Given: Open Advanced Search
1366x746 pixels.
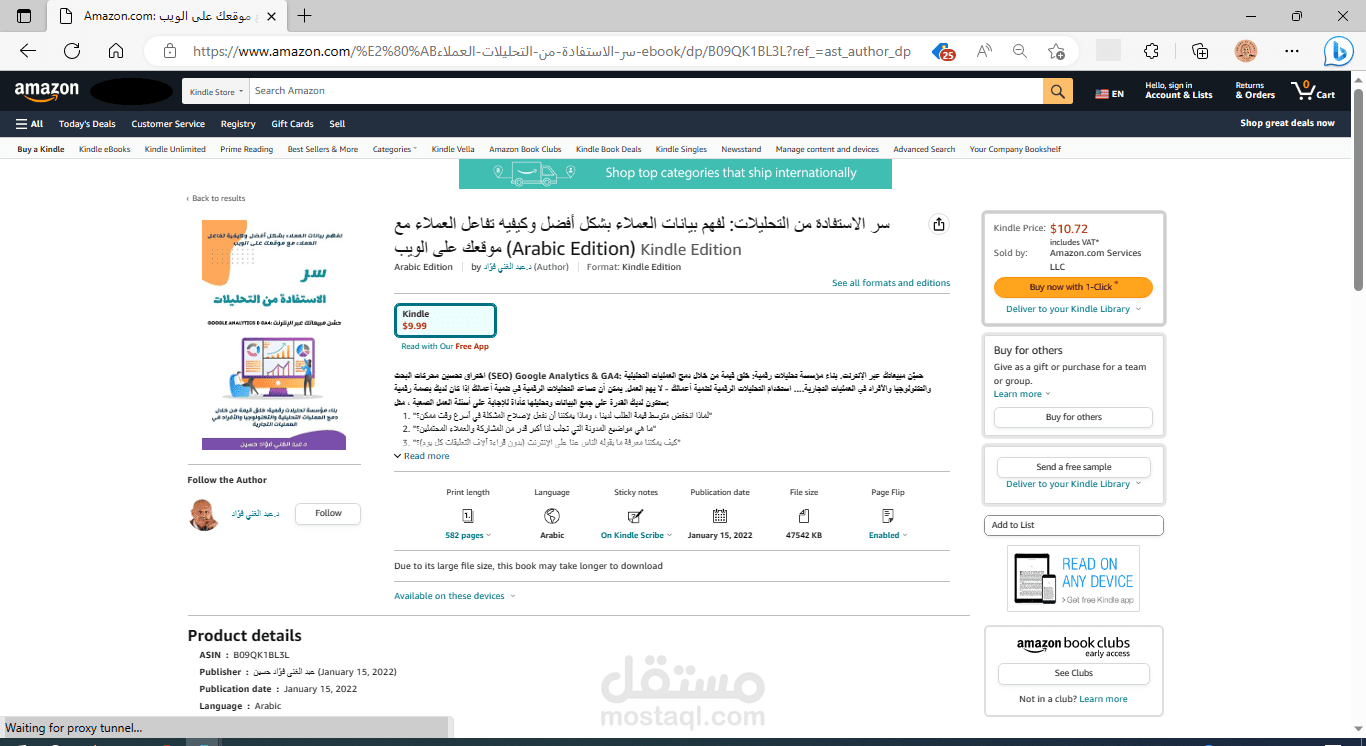Looking at the screenshot, I should pyautogui.click(x=924, y=149).
